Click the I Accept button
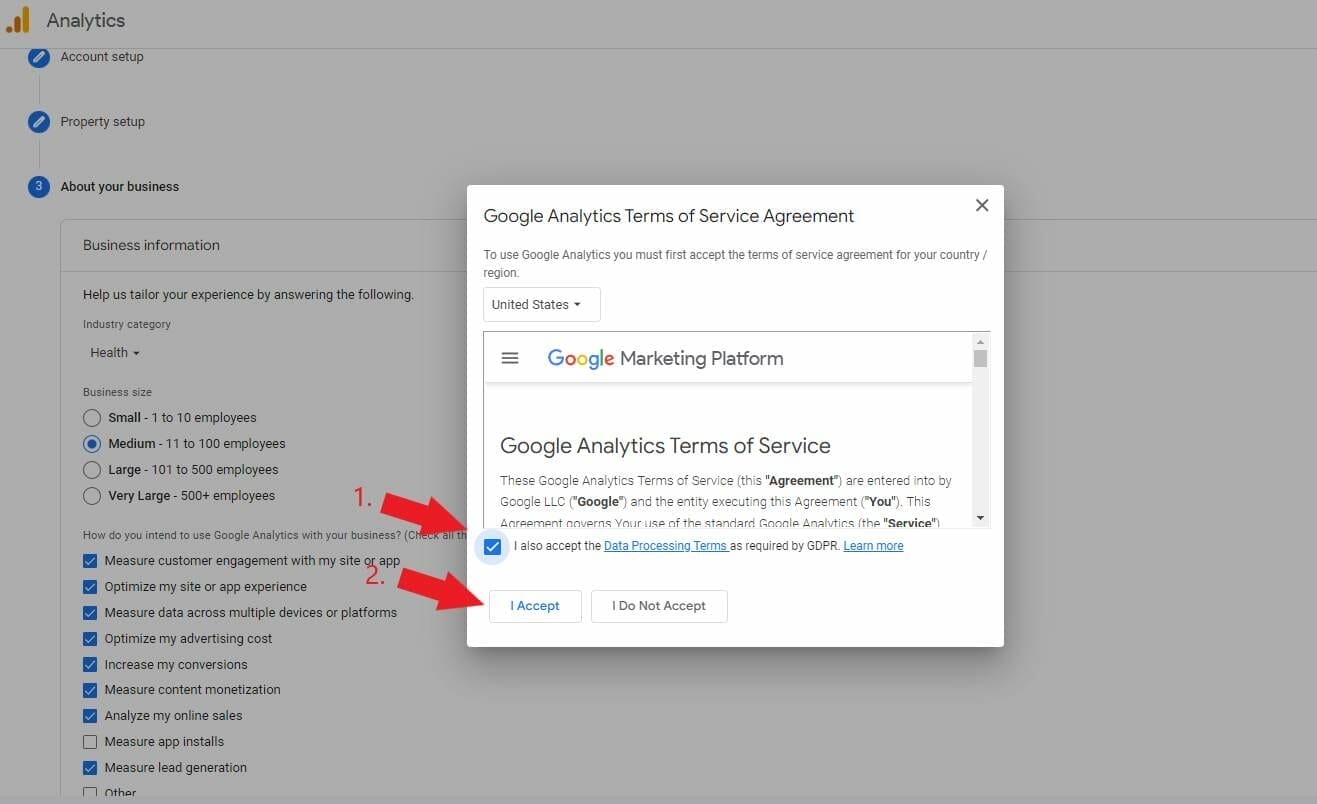 [534, 606]
